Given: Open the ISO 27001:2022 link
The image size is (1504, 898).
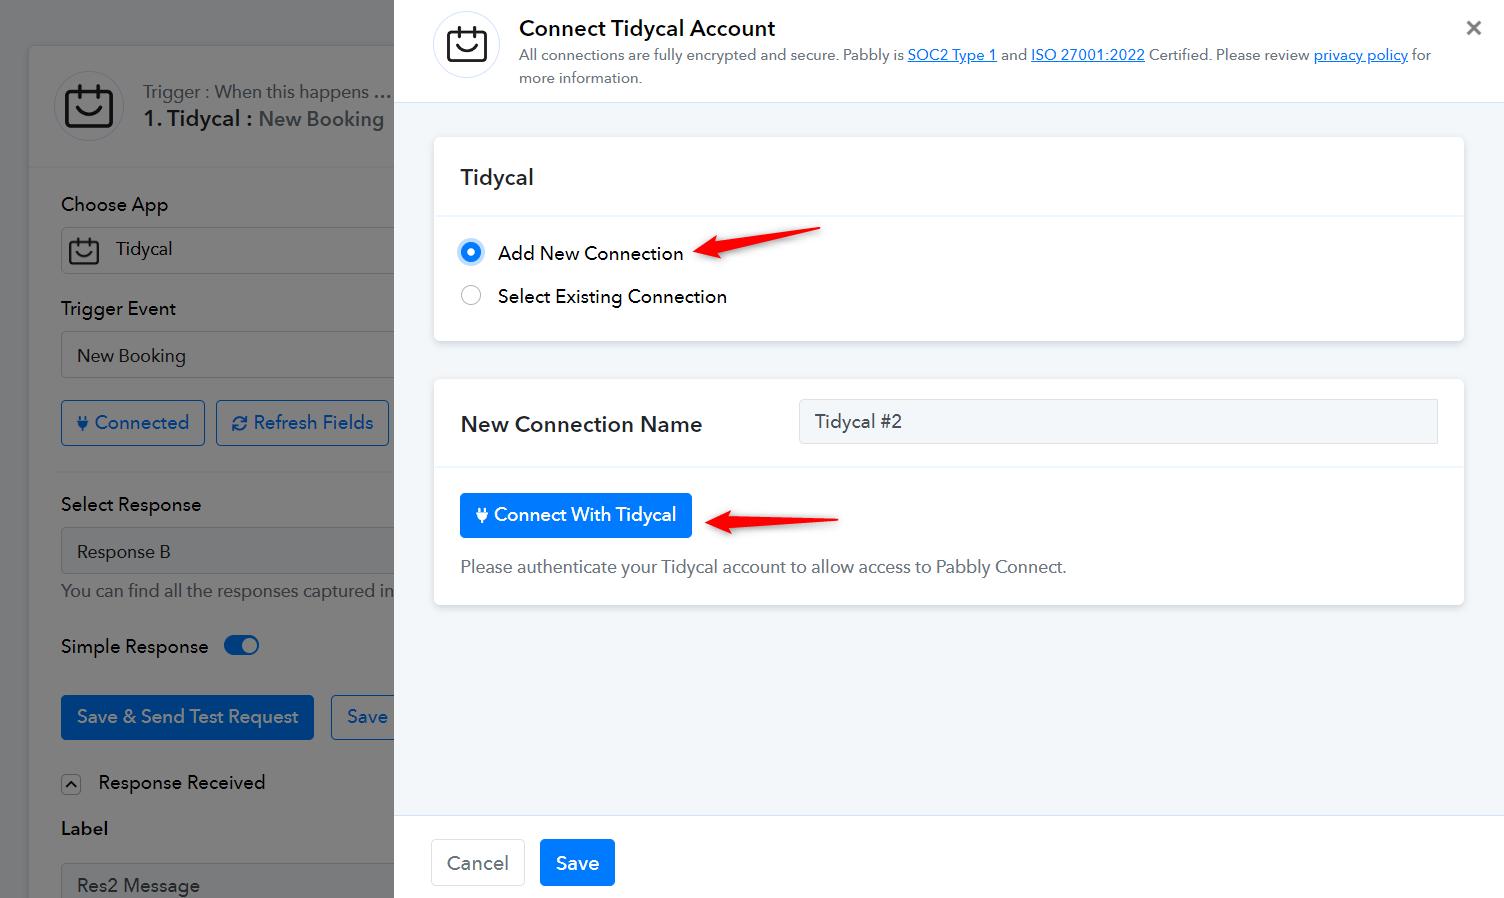Looking at the screenshot, I should click(1088, 55).
